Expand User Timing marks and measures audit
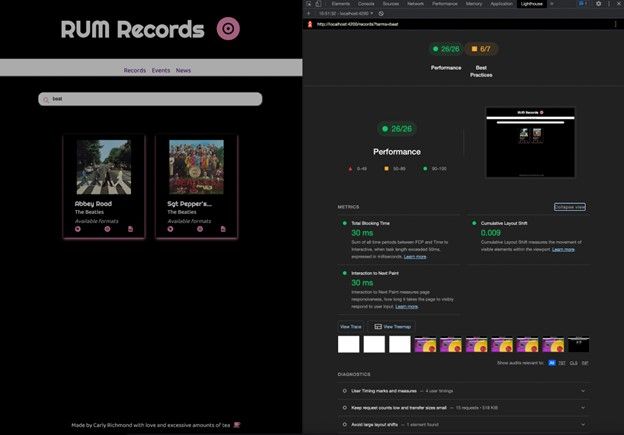 pyautogui.click(x=464, y=391)
